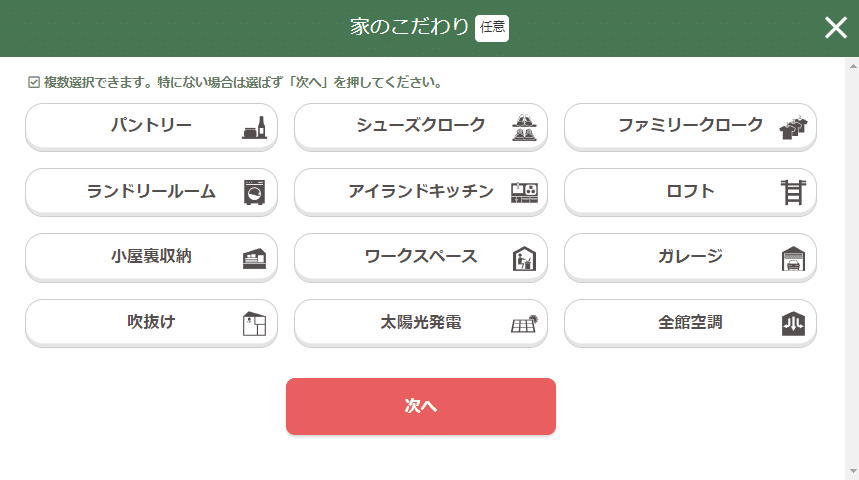Click the red 次へ button

point(421,406)
